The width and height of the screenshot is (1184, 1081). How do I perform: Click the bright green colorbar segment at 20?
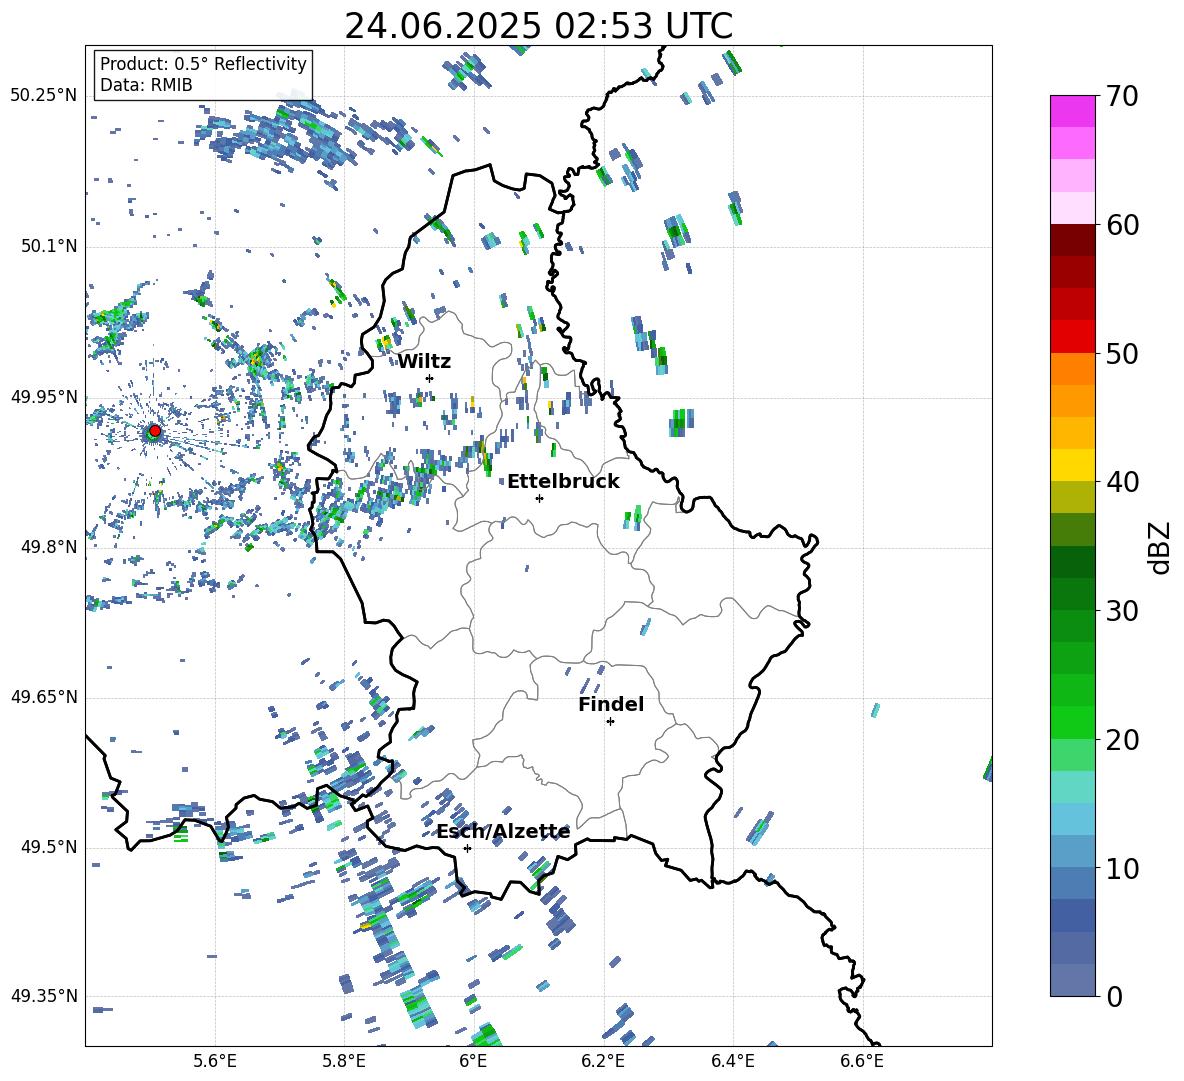click(x=1072, y=722)
